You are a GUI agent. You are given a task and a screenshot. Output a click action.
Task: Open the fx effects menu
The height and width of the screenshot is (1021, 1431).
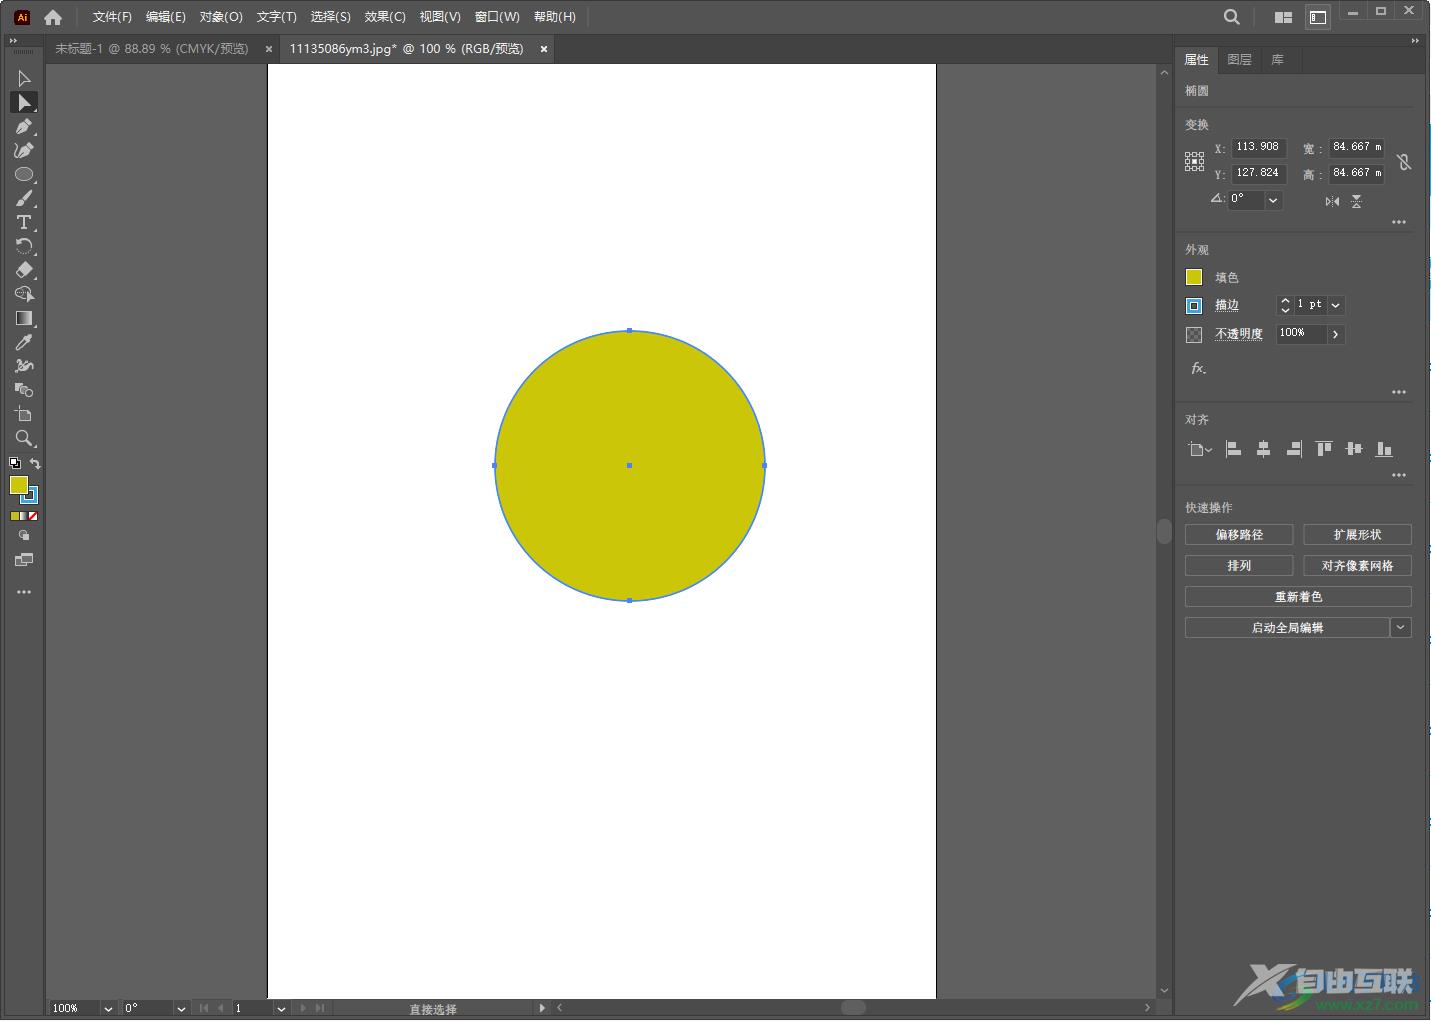(x=1198, y=368)
